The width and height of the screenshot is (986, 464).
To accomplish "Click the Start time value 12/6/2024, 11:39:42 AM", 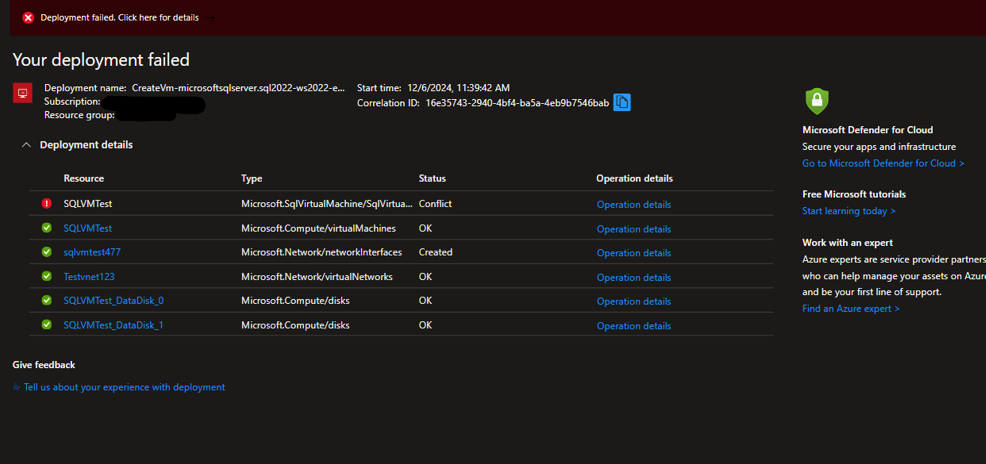I will click(458, 88).
